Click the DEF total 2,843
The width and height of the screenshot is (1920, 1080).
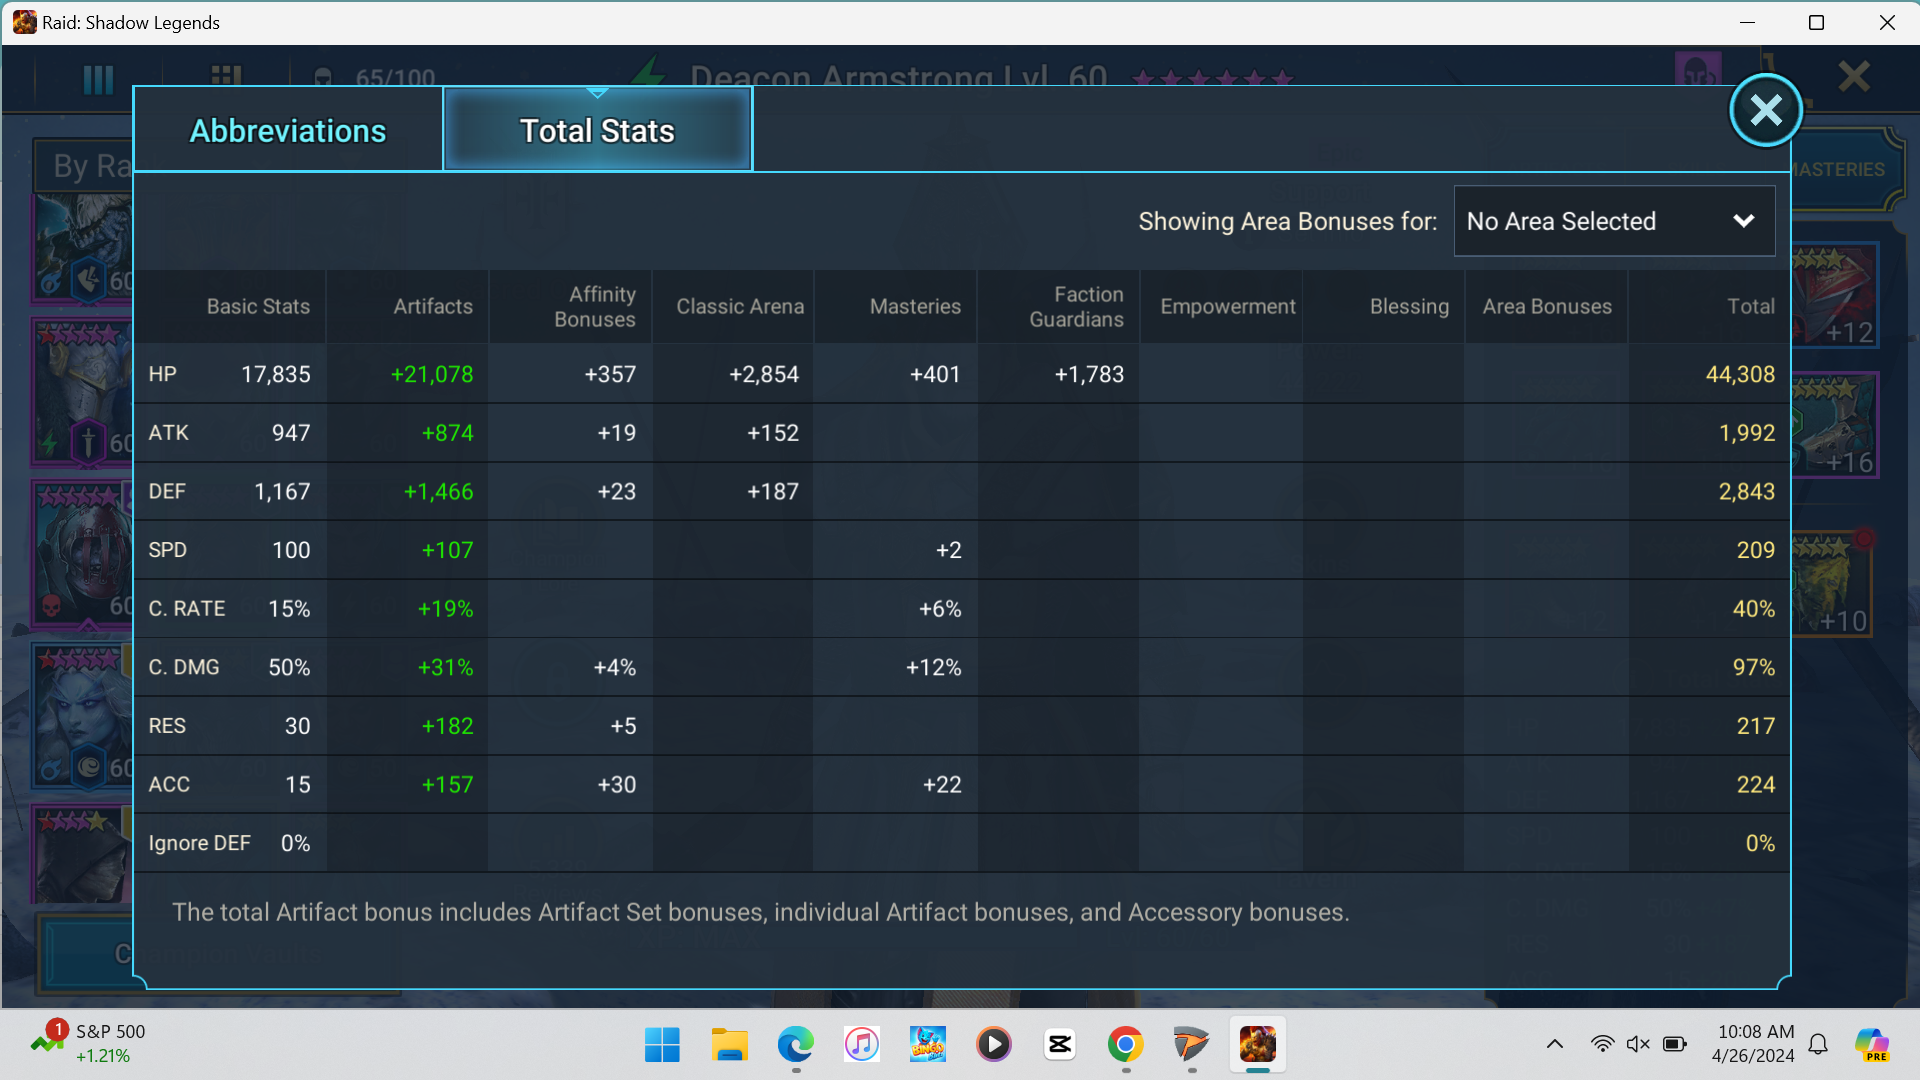[1746, 491]
